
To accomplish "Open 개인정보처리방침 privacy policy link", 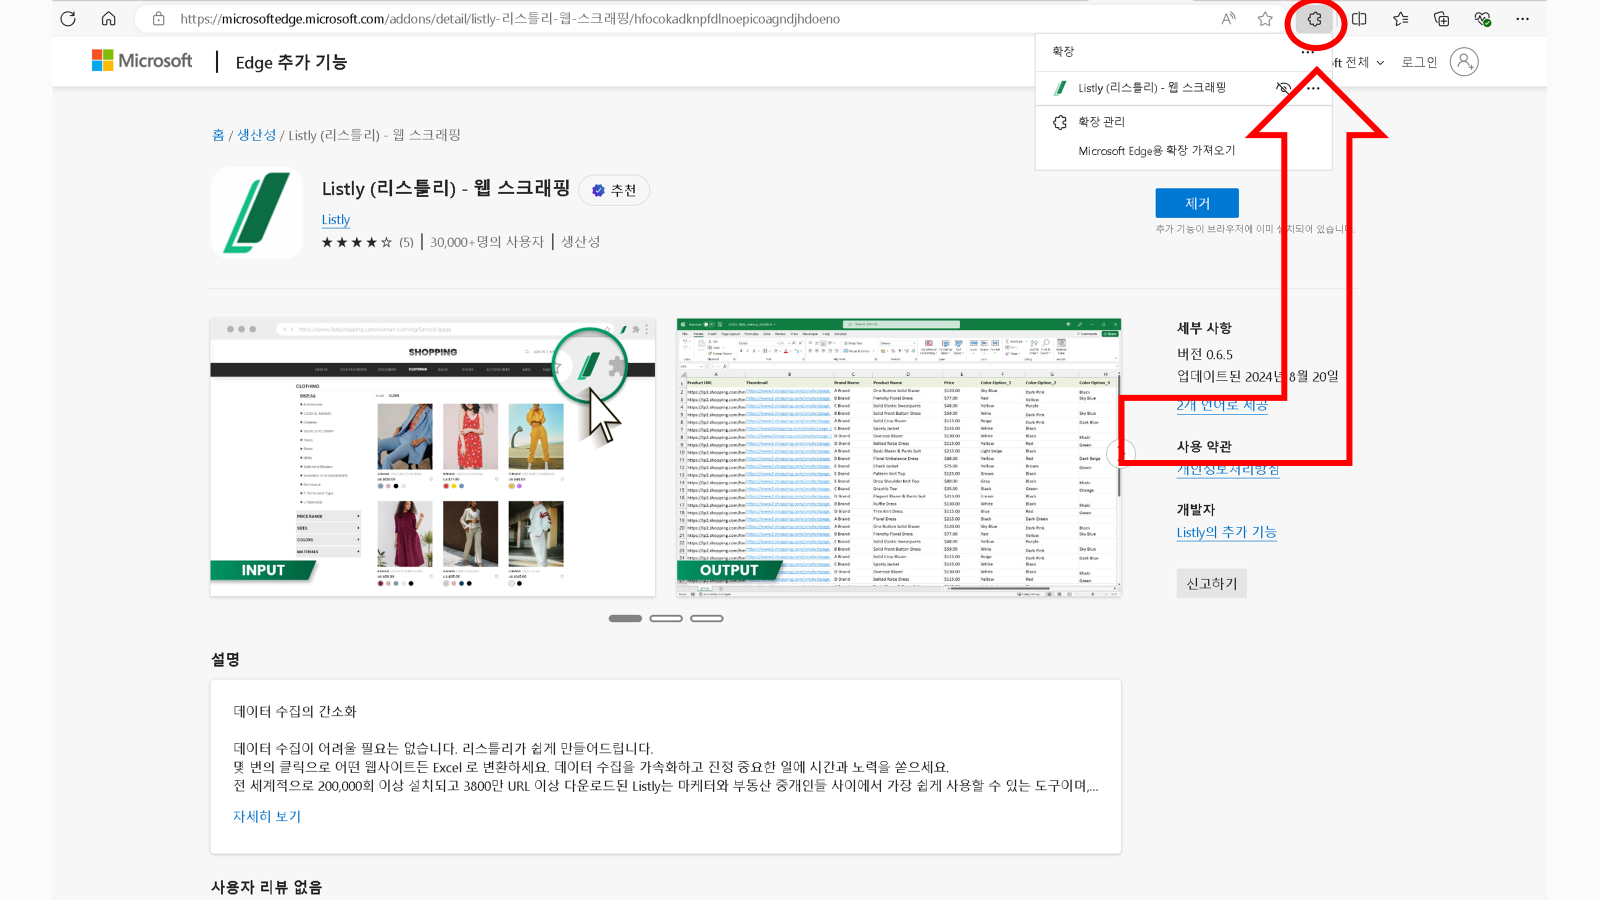I will 1228,469.
